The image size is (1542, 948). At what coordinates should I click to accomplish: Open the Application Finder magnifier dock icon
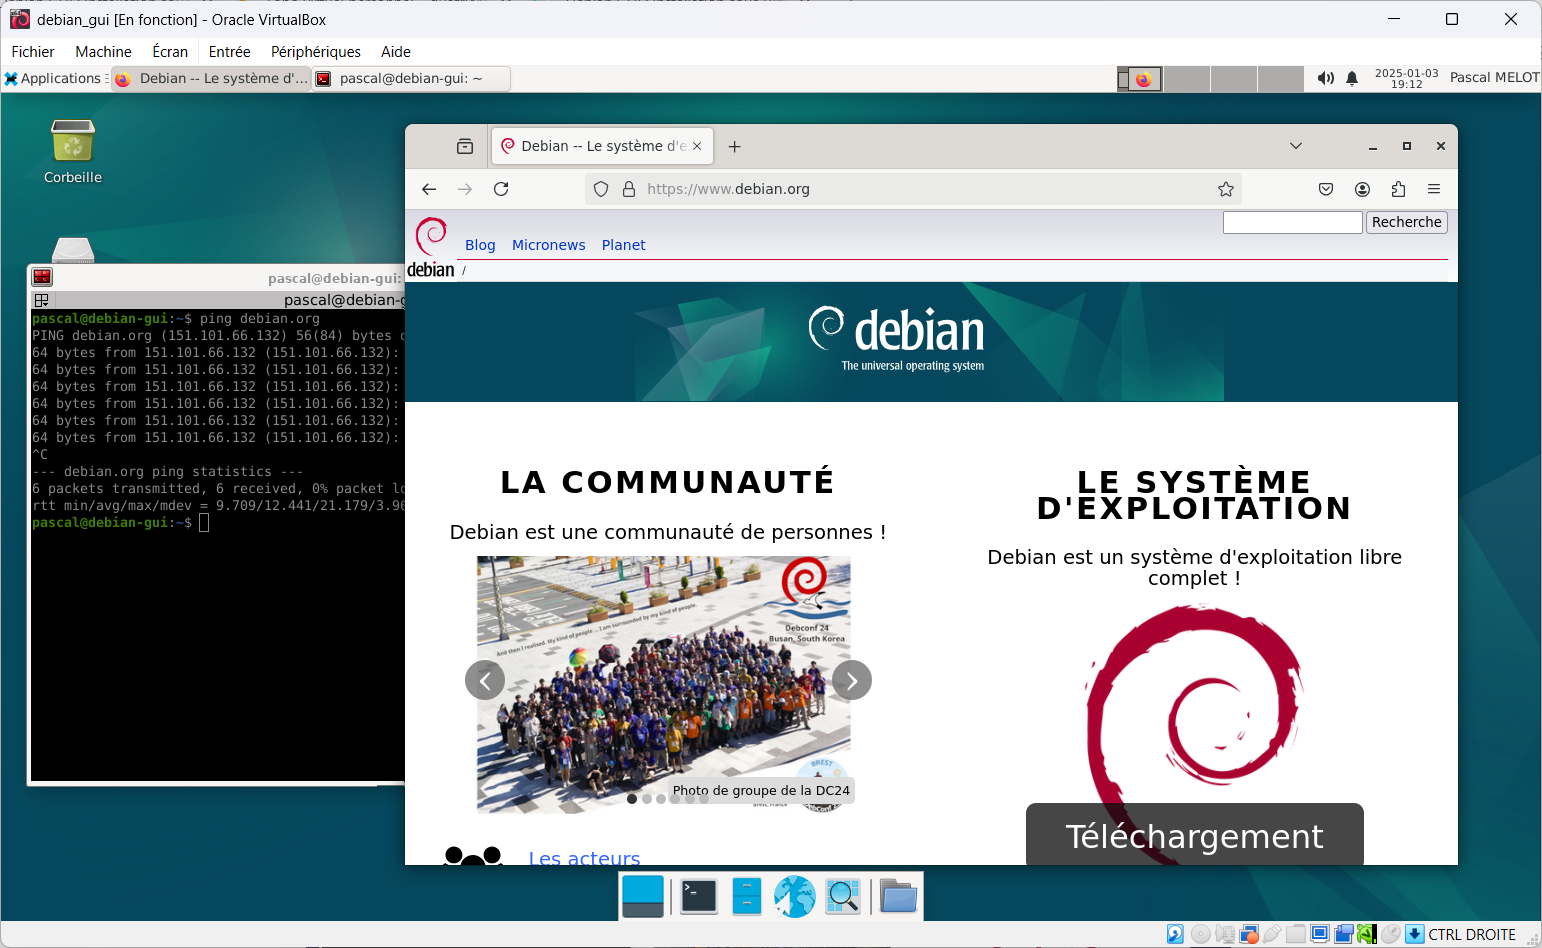[x=843, y=896]
